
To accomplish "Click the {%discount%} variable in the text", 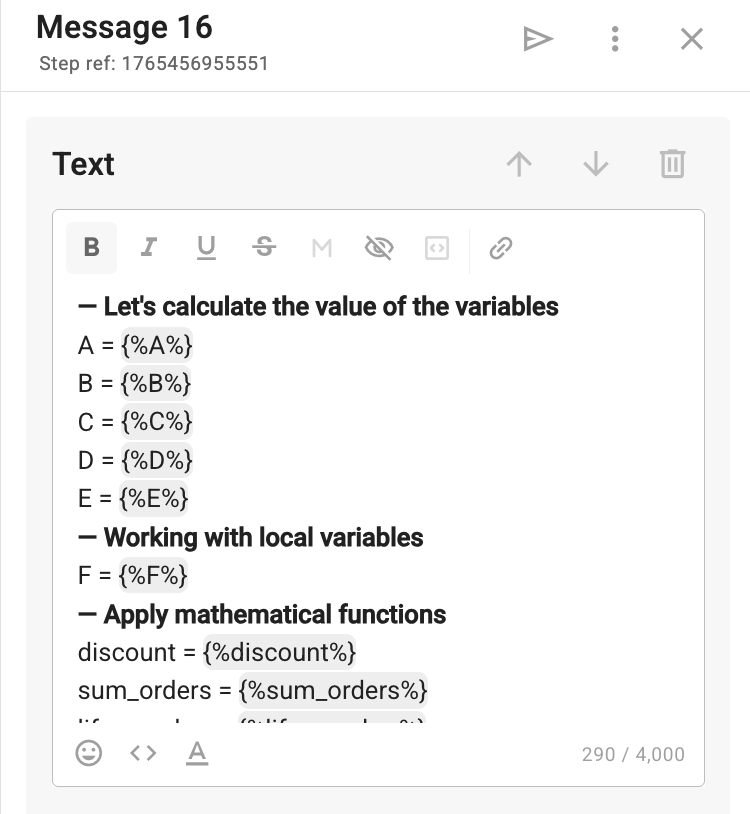I will click(279, 653).
